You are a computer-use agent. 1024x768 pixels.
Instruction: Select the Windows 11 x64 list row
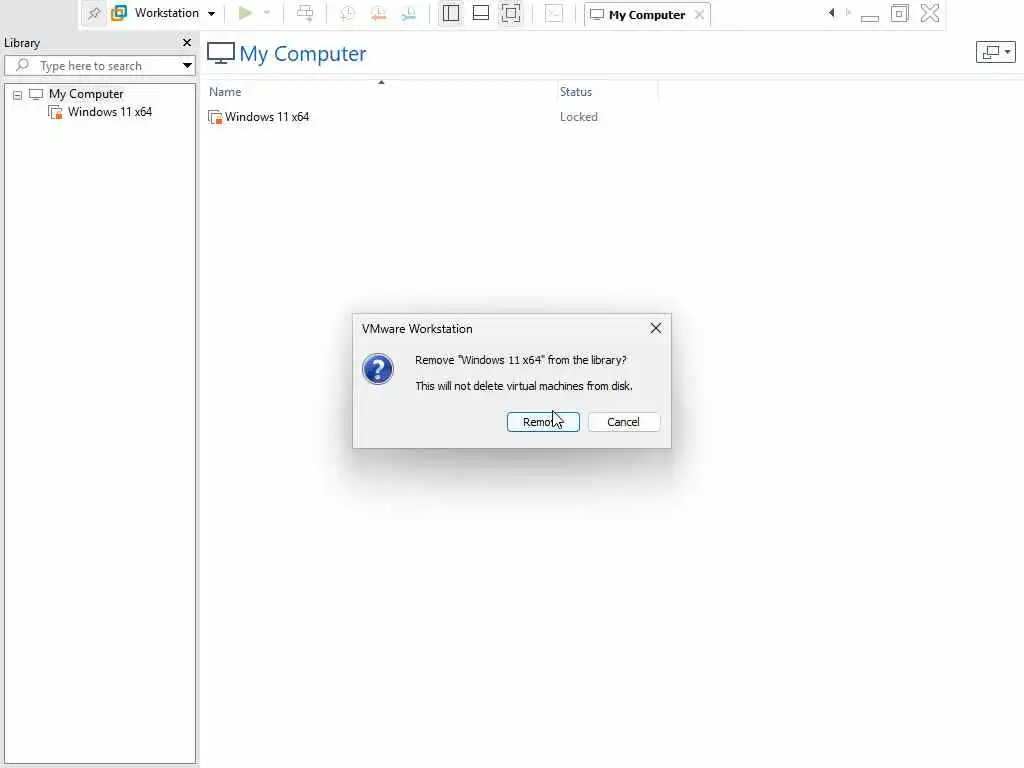coord(431,117)
